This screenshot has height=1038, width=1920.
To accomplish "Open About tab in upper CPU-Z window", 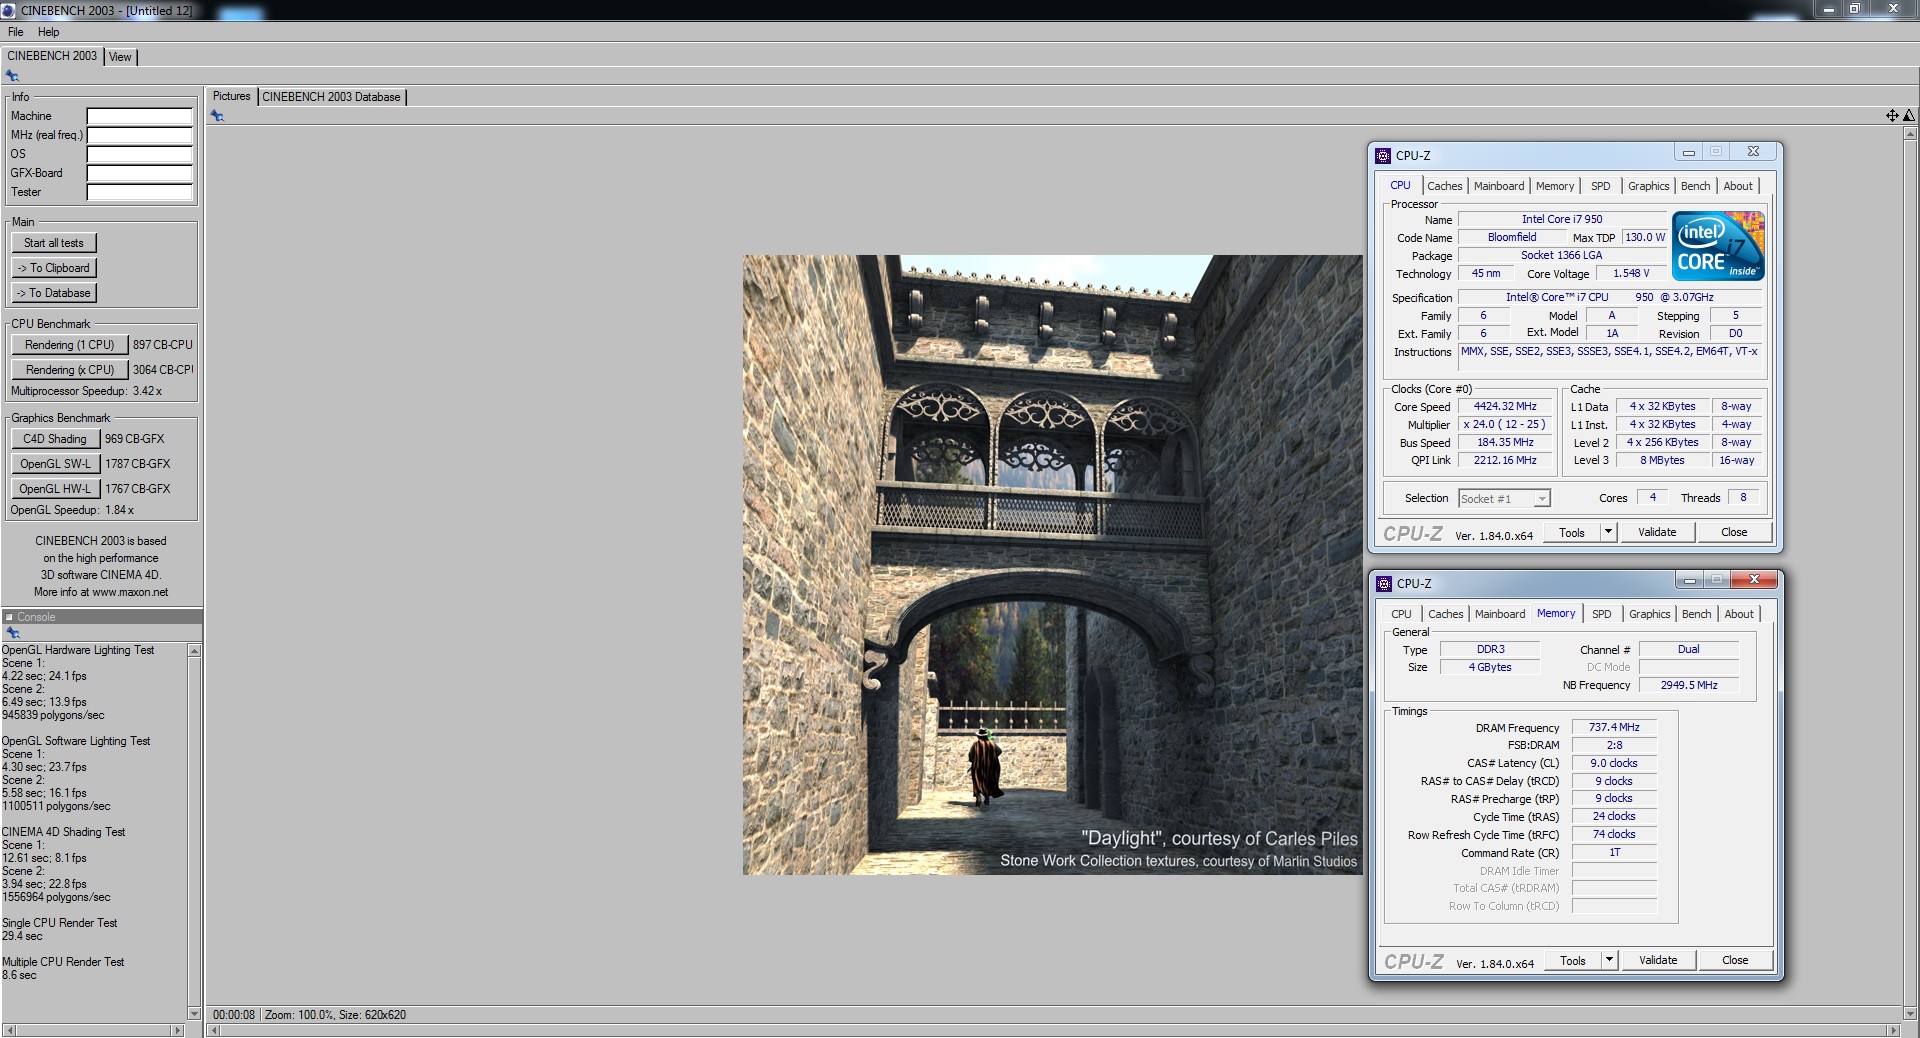I will coord(1738,186).
